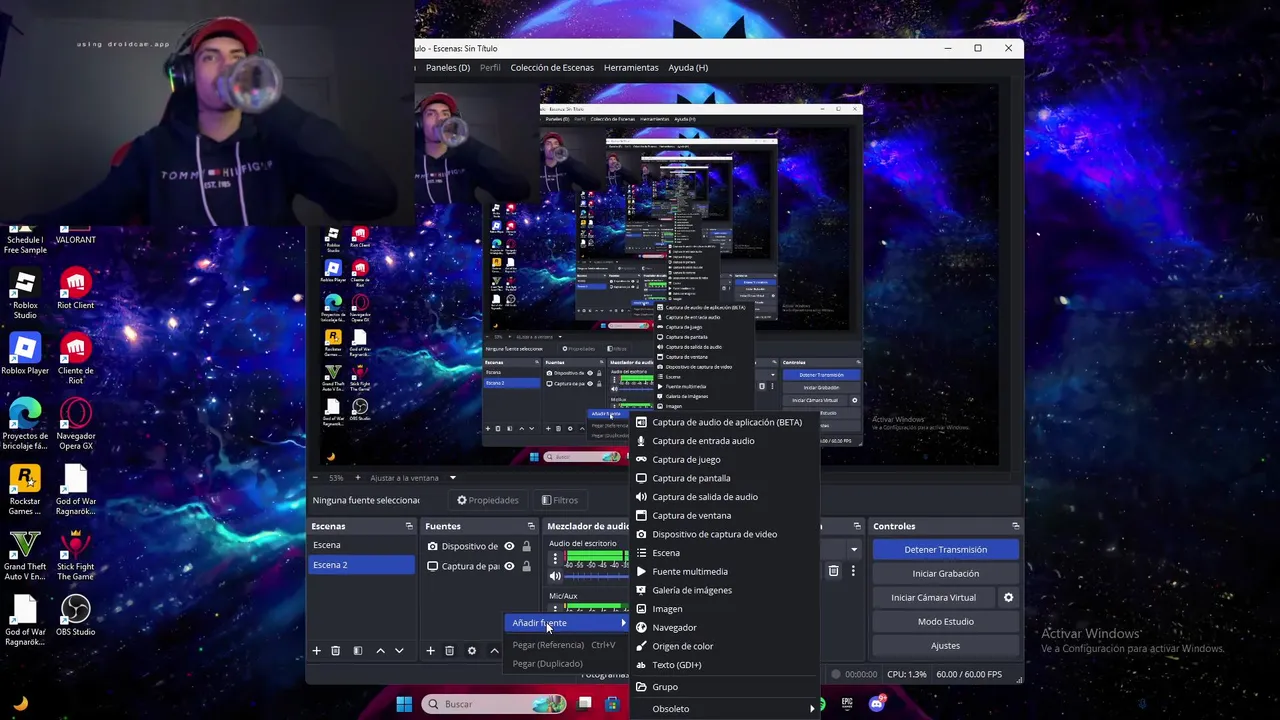Open source properties gear in the Fuentes toolbar
The image size is (1280, 720).
pyautogui.click(x=472, y=651)
